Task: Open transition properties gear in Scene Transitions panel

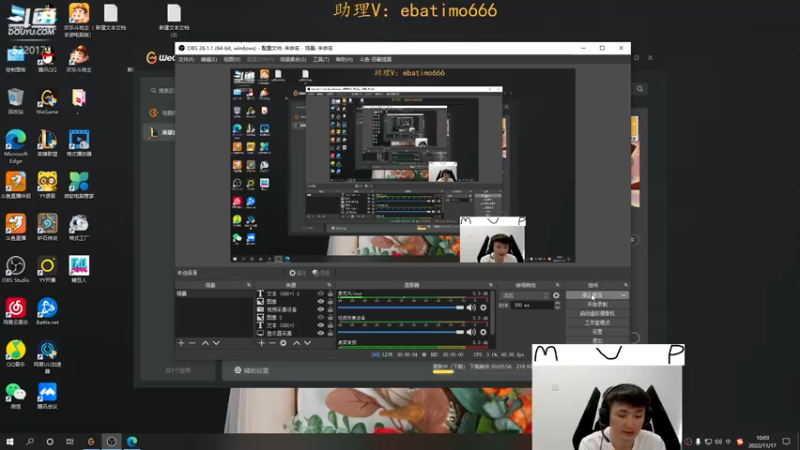Action: point(556,295)
